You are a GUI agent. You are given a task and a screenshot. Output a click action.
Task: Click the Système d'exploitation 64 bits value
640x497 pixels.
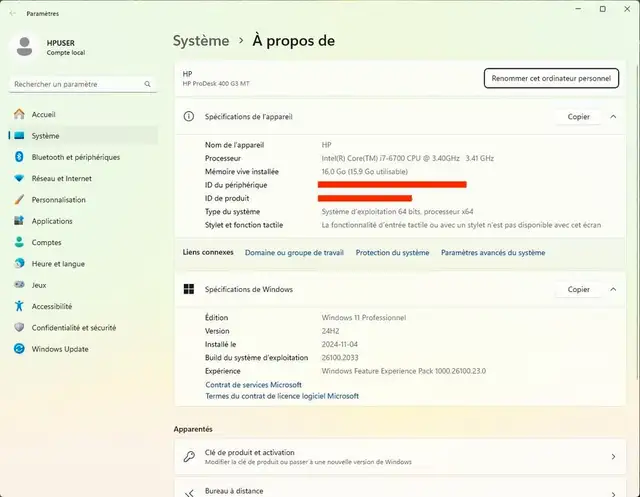point(397,212)
